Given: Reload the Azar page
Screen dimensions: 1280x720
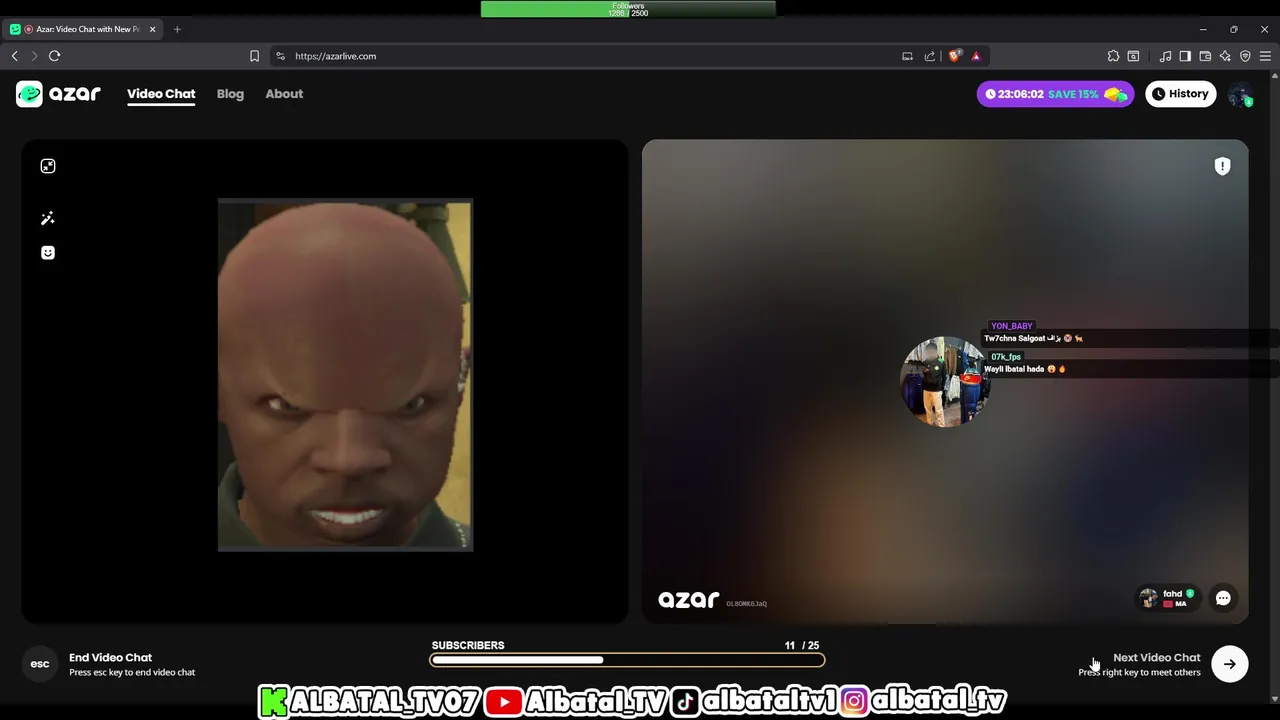Looking at the screenshot, I should [x=55, y=56].
